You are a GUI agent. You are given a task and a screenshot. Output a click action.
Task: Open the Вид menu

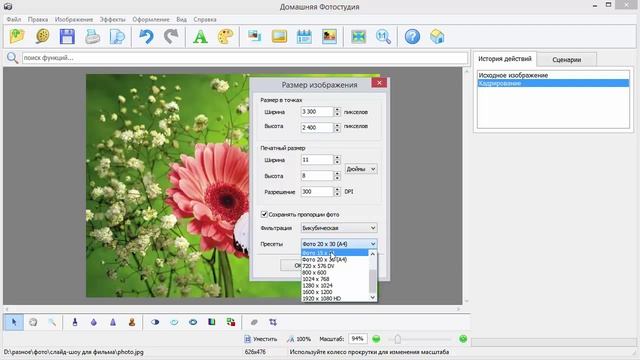[x=182, y=19]
